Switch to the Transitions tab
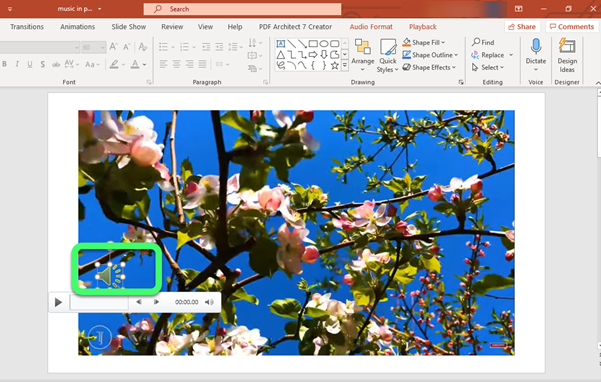Screen dimensions: 601x382 (27, 27)
